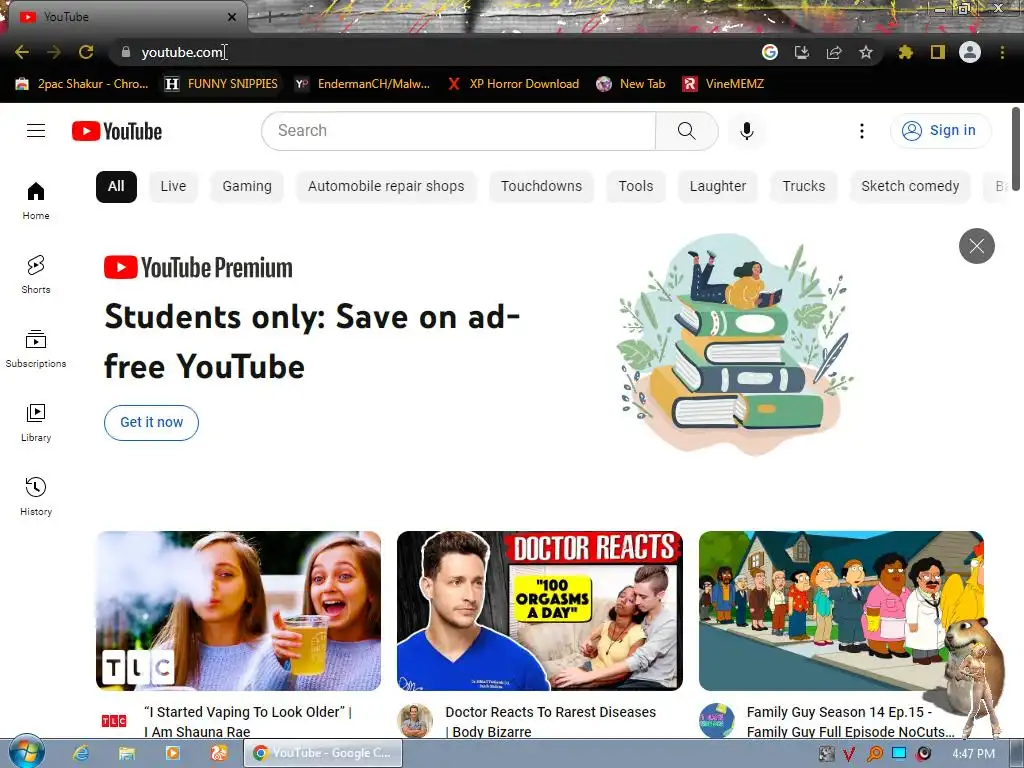Image resolution: width=1024 pixels, height=768 pixels.
Task: Select the Touchdowns filter chip
Action: [541, 186]
